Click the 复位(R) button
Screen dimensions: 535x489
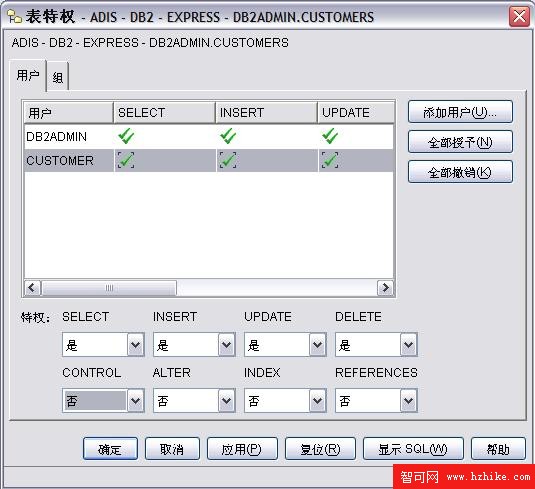(x=320, y=449)
